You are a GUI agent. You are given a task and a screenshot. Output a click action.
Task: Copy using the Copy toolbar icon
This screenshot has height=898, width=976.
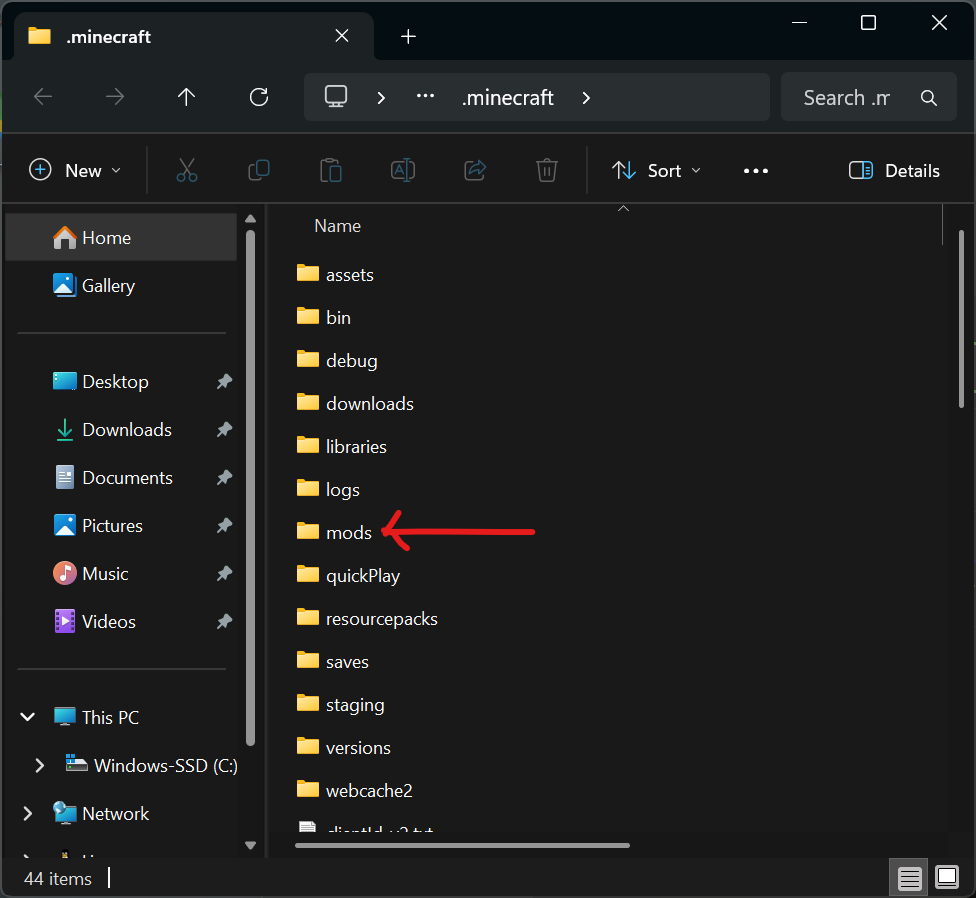(x=259, y=170)
